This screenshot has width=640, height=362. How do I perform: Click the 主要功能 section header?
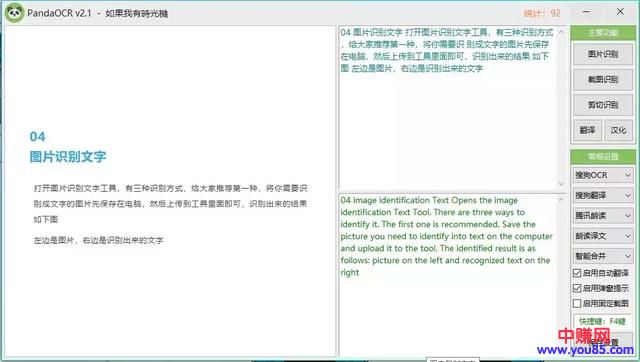point(603,33)
